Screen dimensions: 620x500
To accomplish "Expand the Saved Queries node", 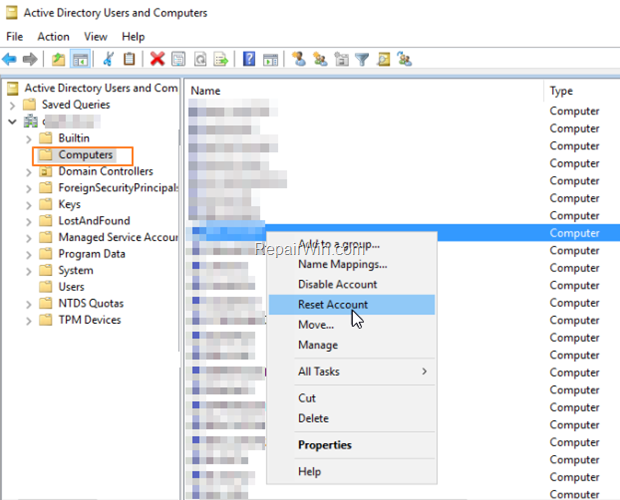I will [12, 105].
